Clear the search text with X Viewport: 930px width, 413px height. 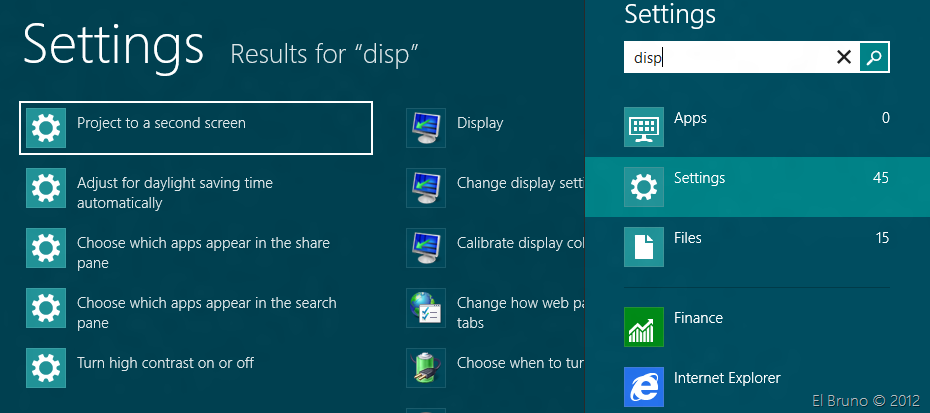pyautogui.click(x=844, y=58)
